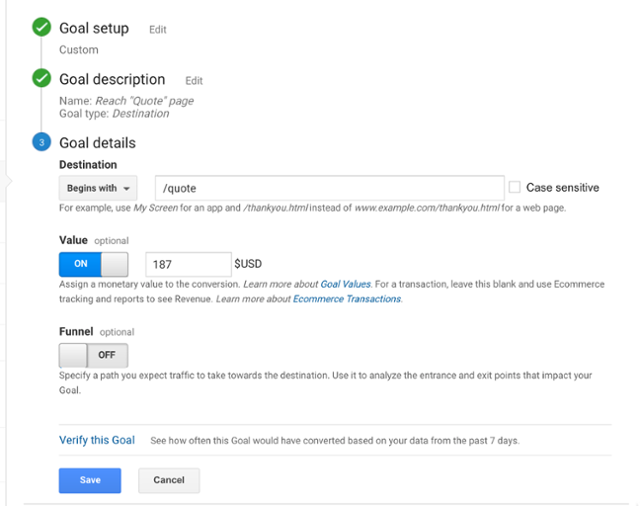This screenshot has height=506, width=640.
Task: Open the Begins with match type dropdown
Action: point(101,188)
